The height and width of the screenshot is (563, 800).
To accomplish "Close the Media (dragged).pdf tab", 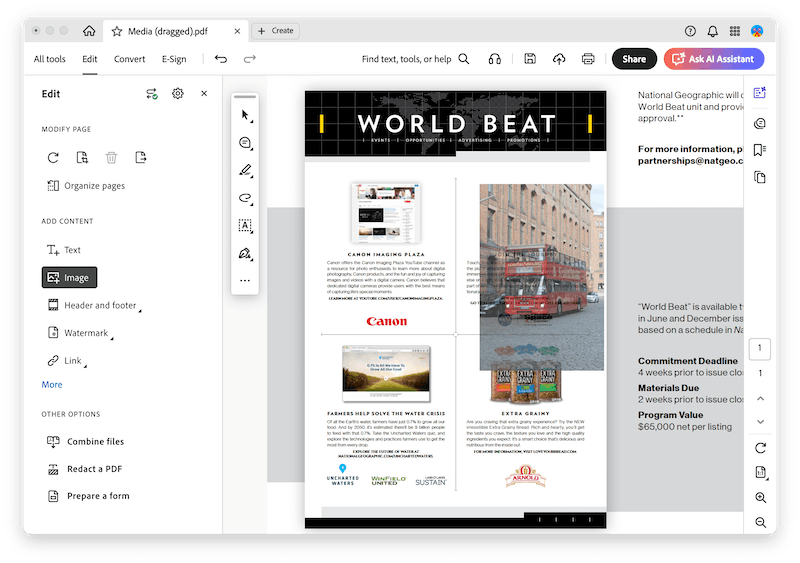I will click(237, 31).
